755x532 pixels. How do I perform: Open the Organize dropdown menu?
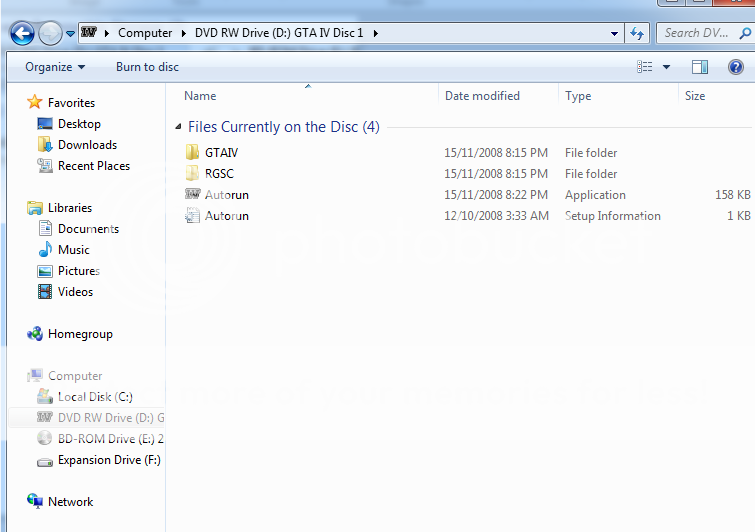(55, 67)
